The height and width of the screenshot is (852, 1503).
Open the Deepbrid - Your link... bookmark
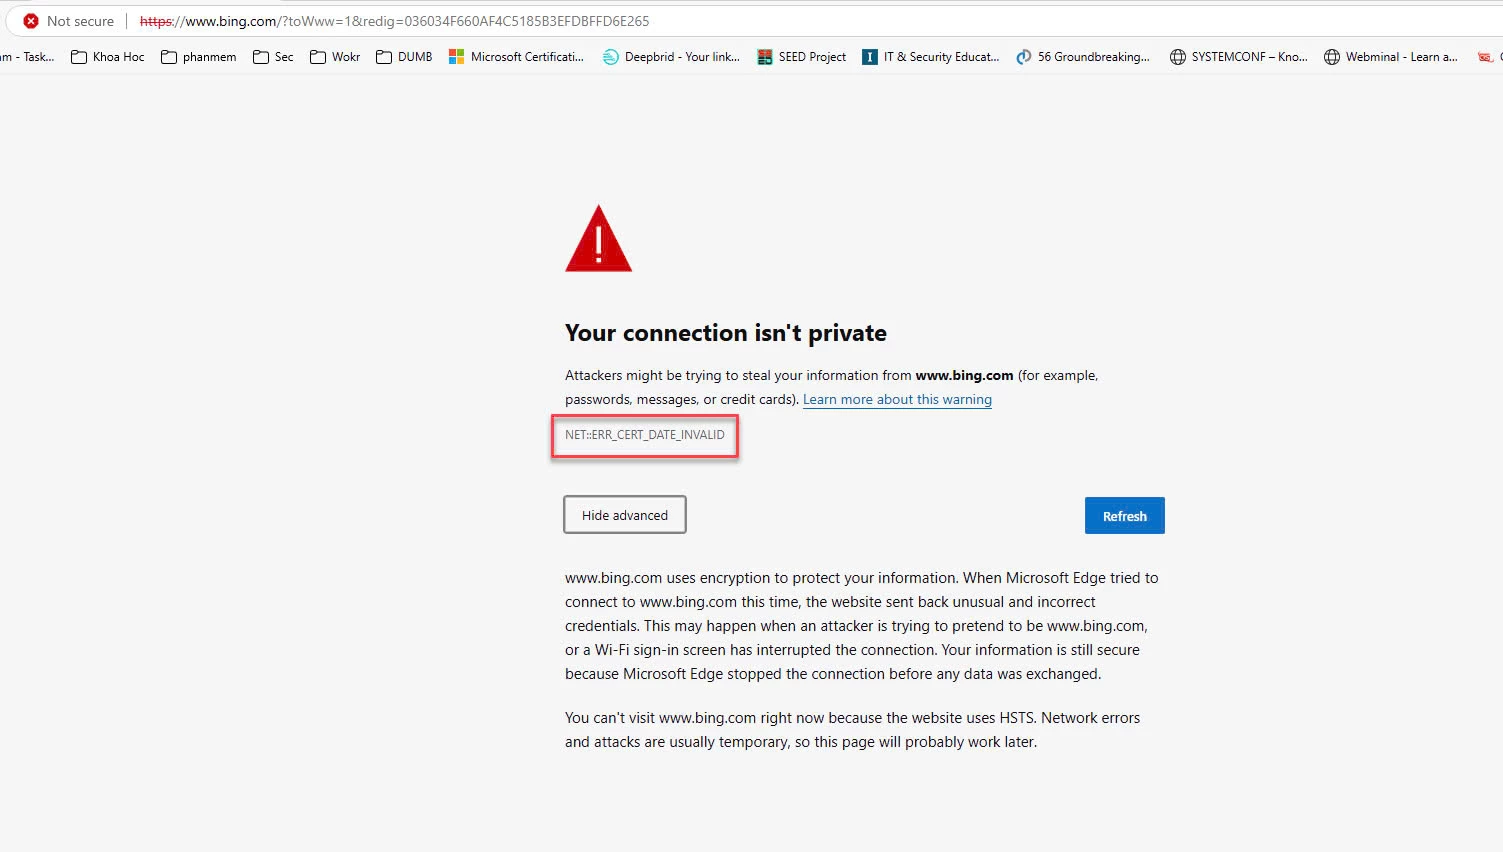click(671, 57)
